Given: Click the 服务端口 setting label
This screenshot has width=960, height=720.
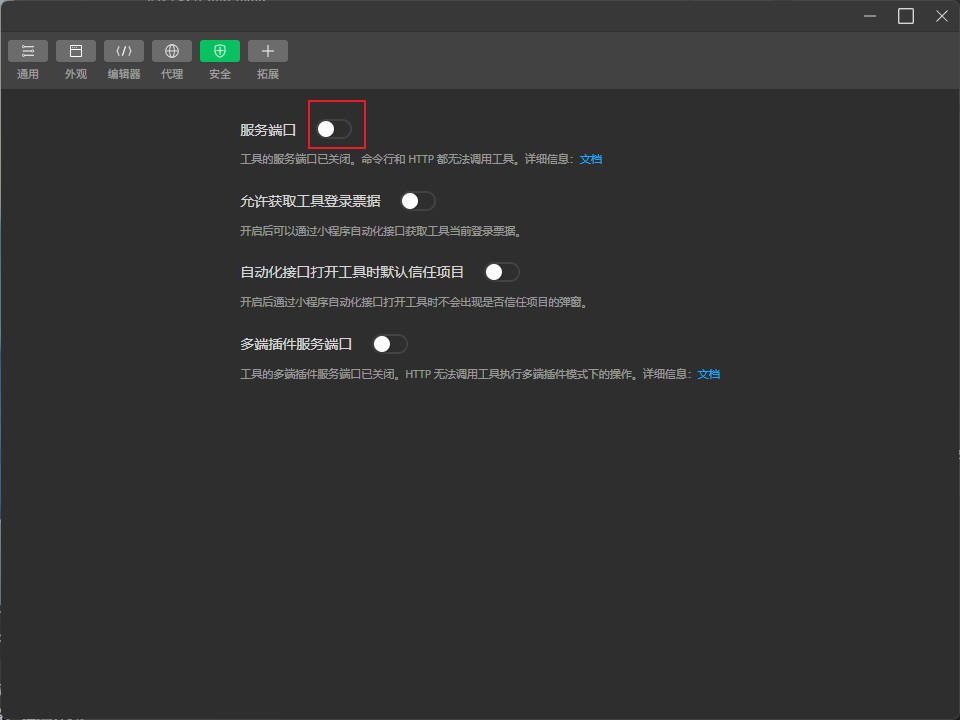Looking at the screenshot, I should 268,130.
